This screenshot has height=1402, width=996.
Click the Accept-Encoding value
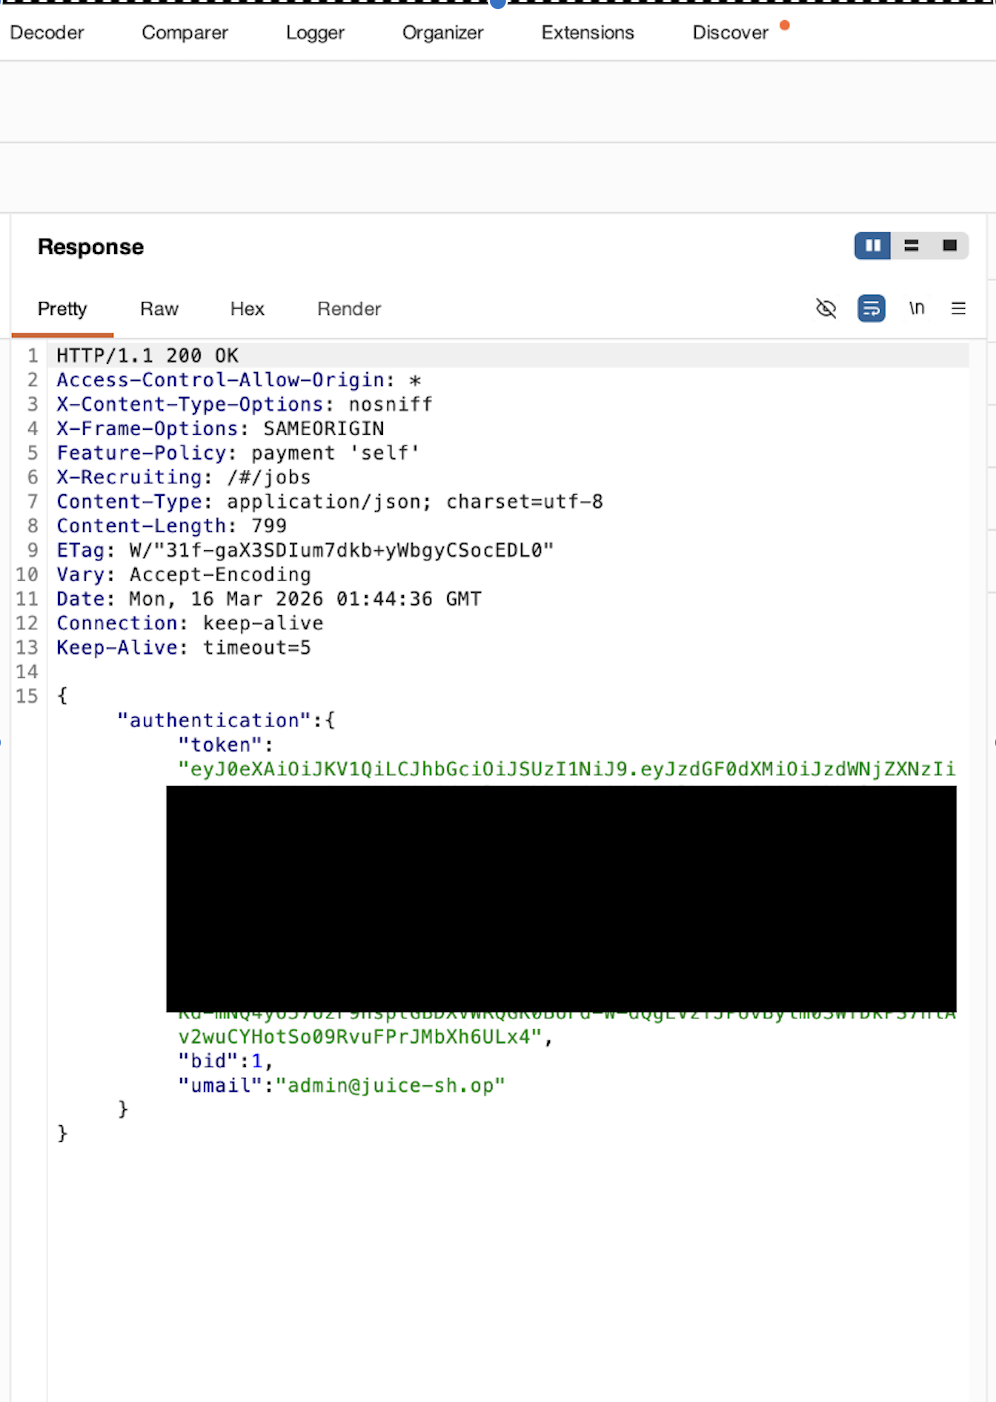(x=220, y=575)
